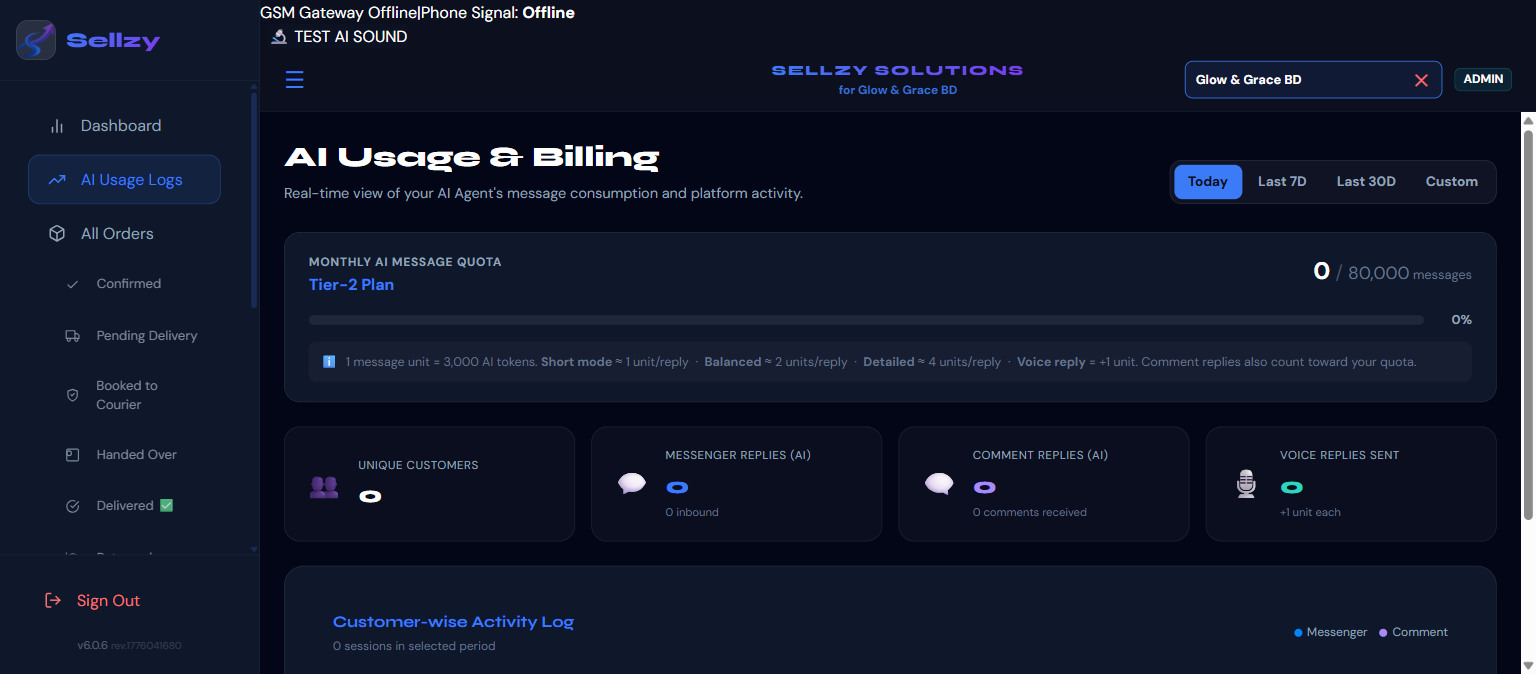Screen dimensions: 1536x674
Task: Click the Voice Replies microphone icon
Action: tap(1245, 484)
